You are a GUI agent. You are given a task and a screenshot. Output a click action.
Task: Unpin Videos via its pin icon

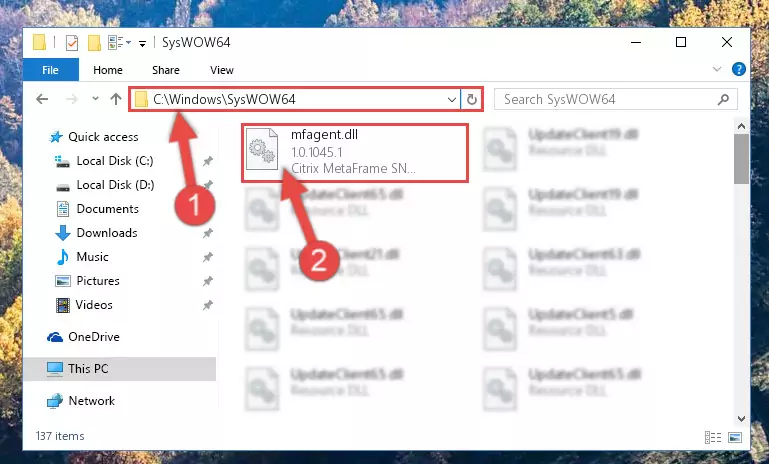(x=208, y=305)
